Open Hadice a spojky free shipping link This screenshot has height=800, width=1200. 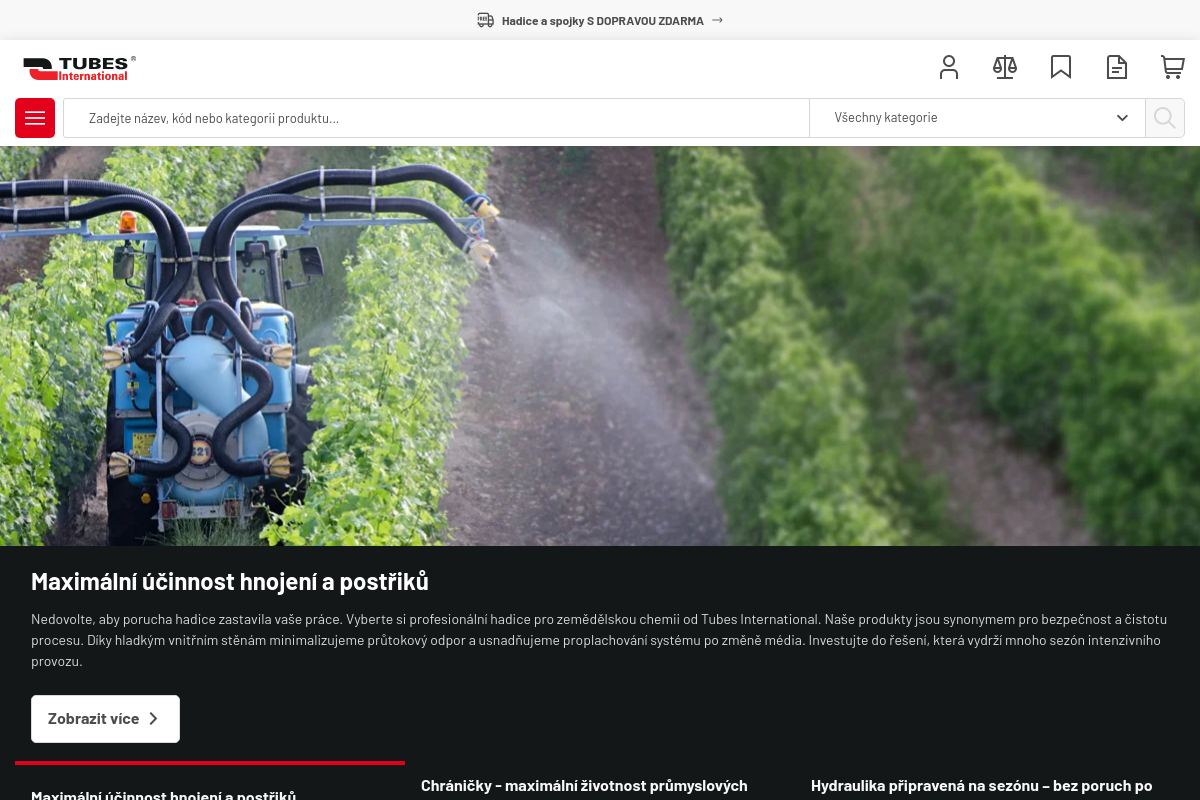pyautogui.click(x=602, y=20)
